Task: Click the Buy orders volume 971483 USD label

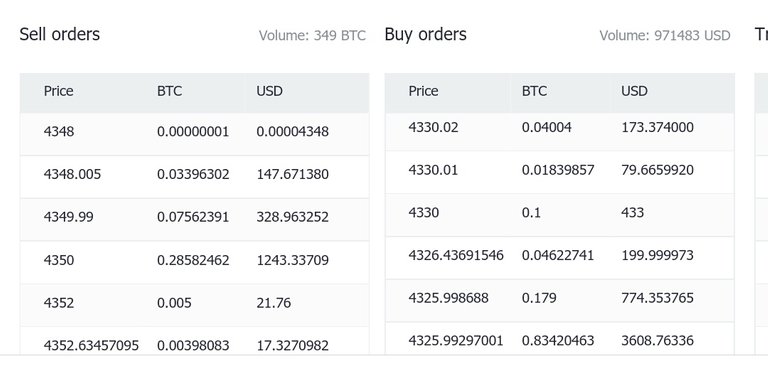Action: point(665,35)
